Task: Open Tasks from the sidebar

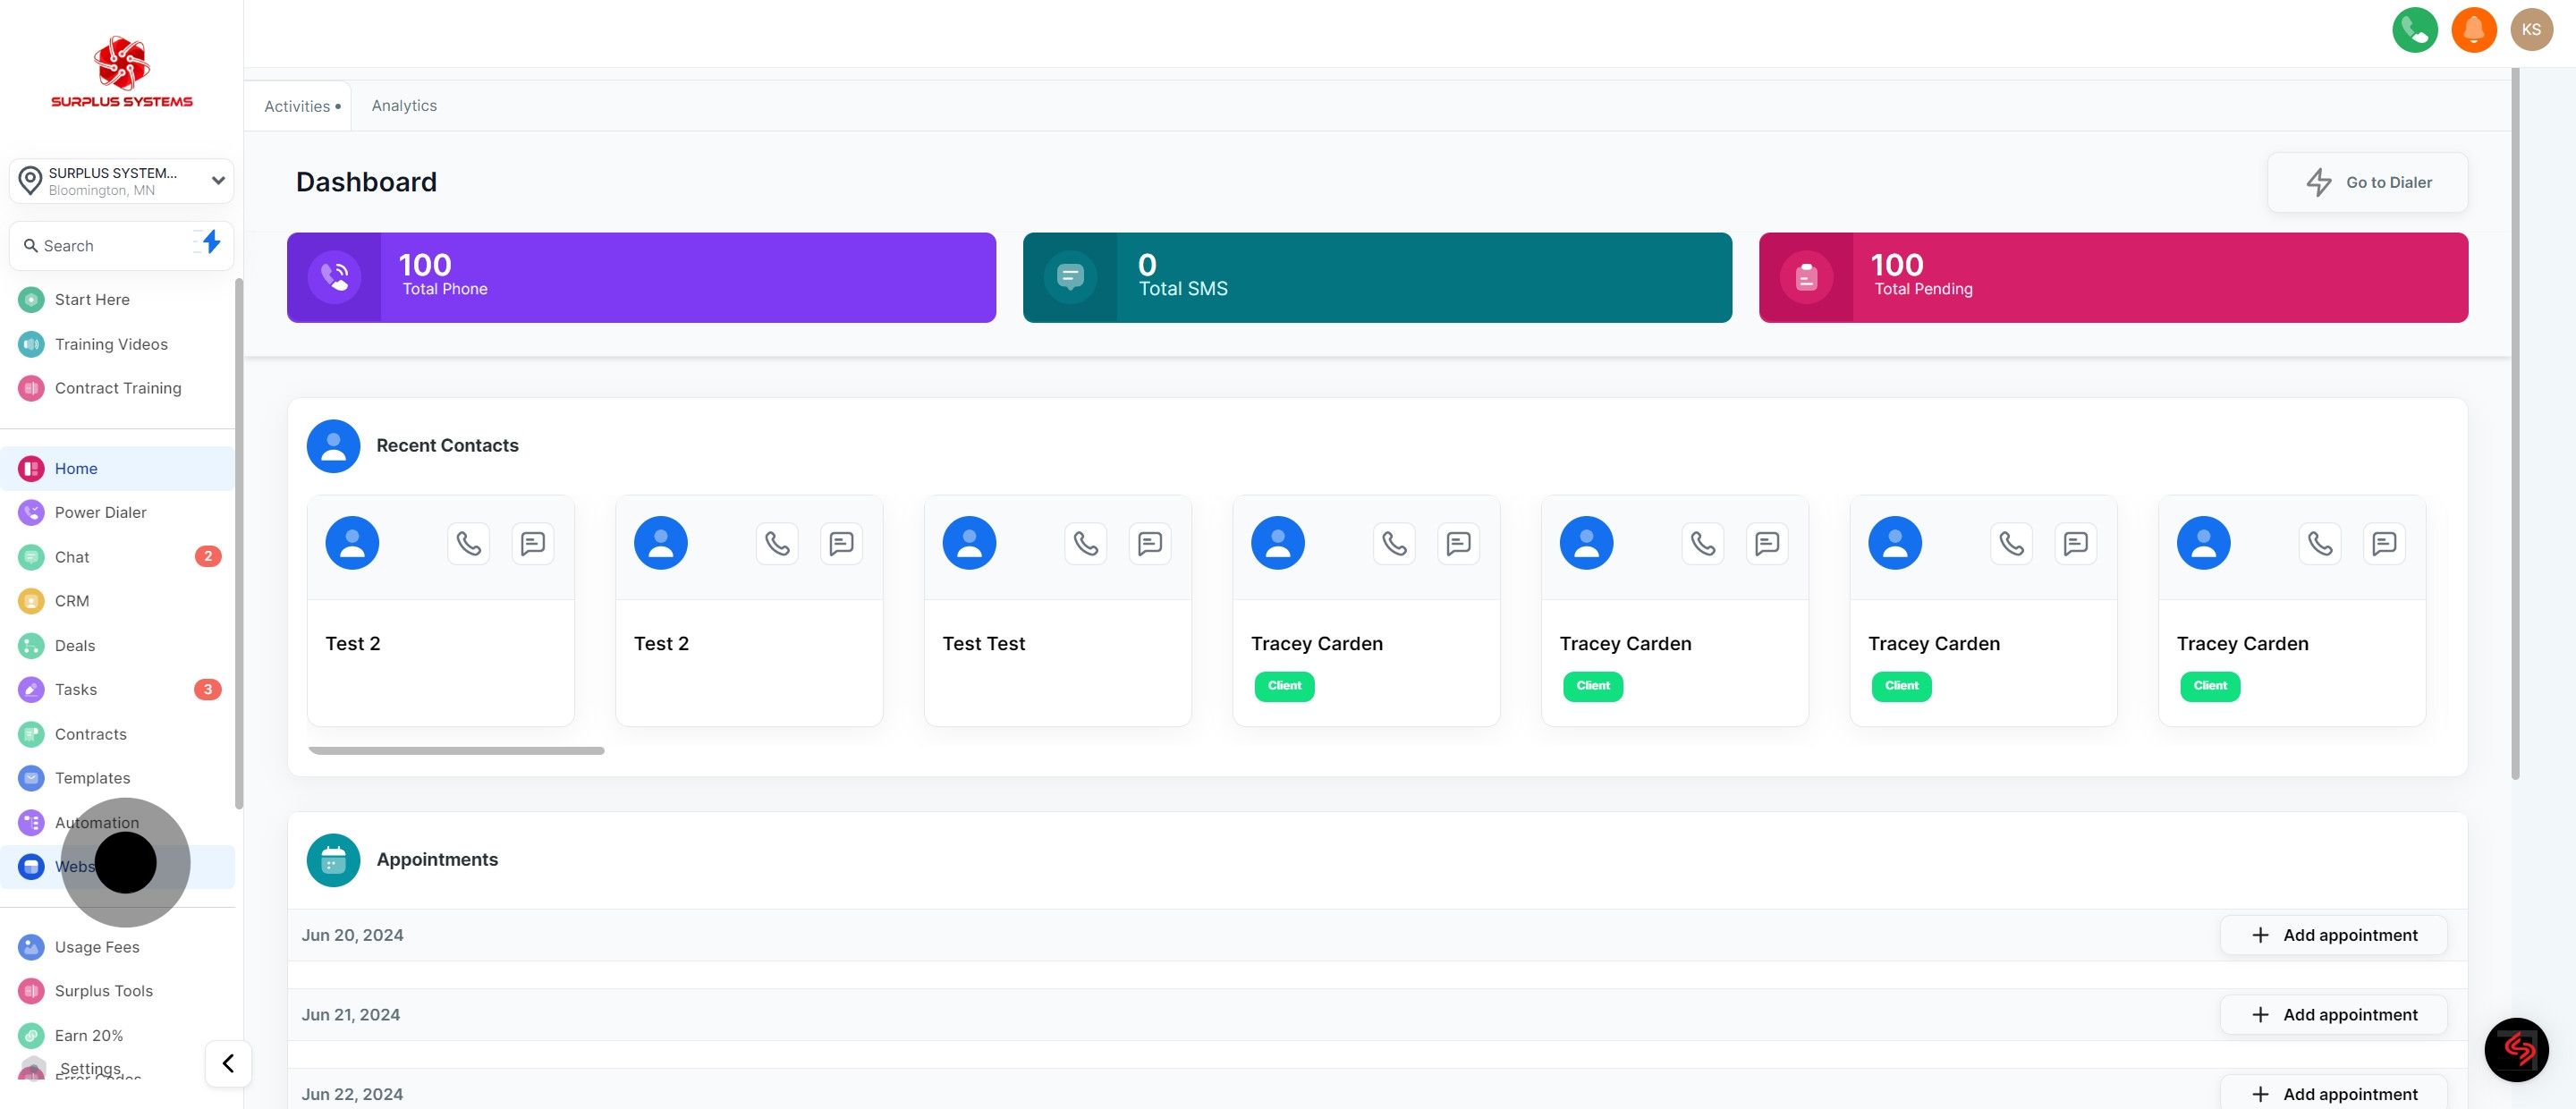Action: pos(76,689)
